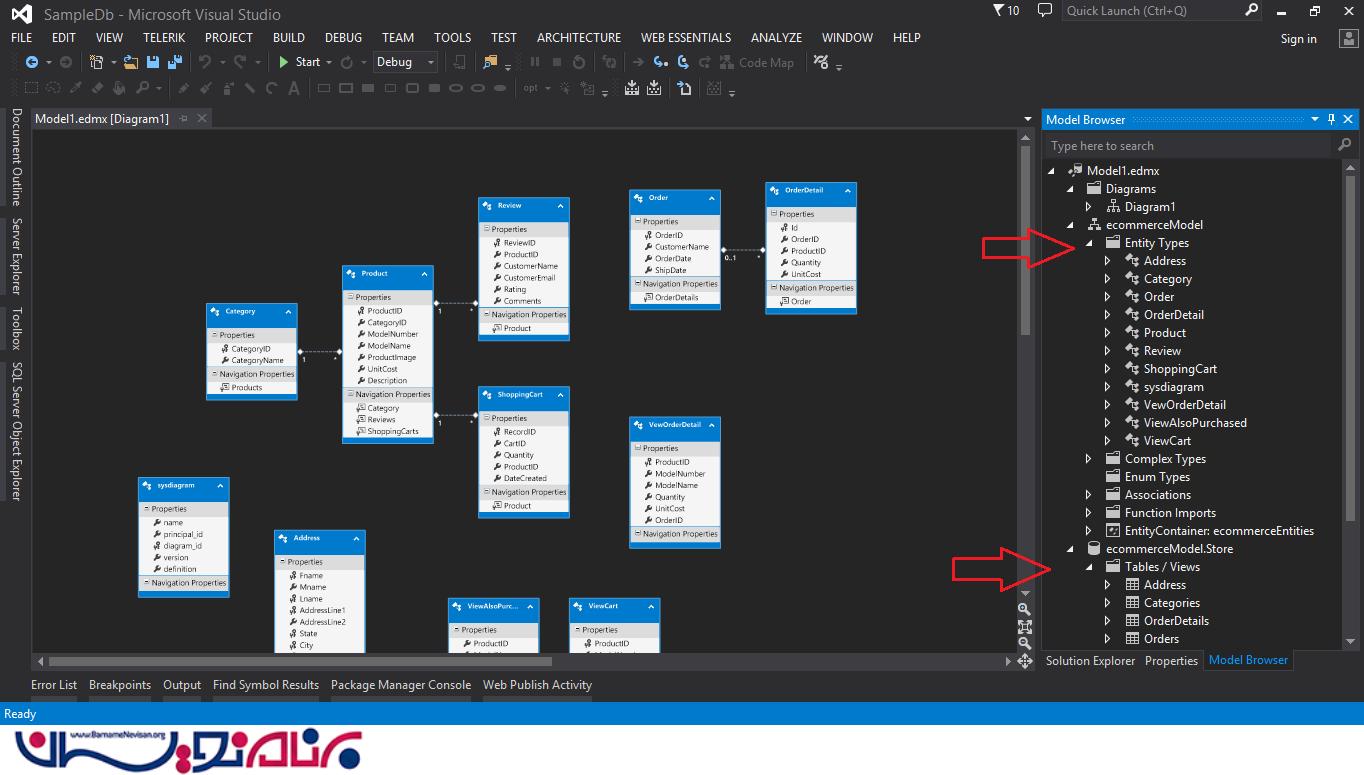Viewport: 1364px width, 775px height.
Task: Zoom out on the diagram canvas
Action: pyautogui.click(x=1024, y=644)
